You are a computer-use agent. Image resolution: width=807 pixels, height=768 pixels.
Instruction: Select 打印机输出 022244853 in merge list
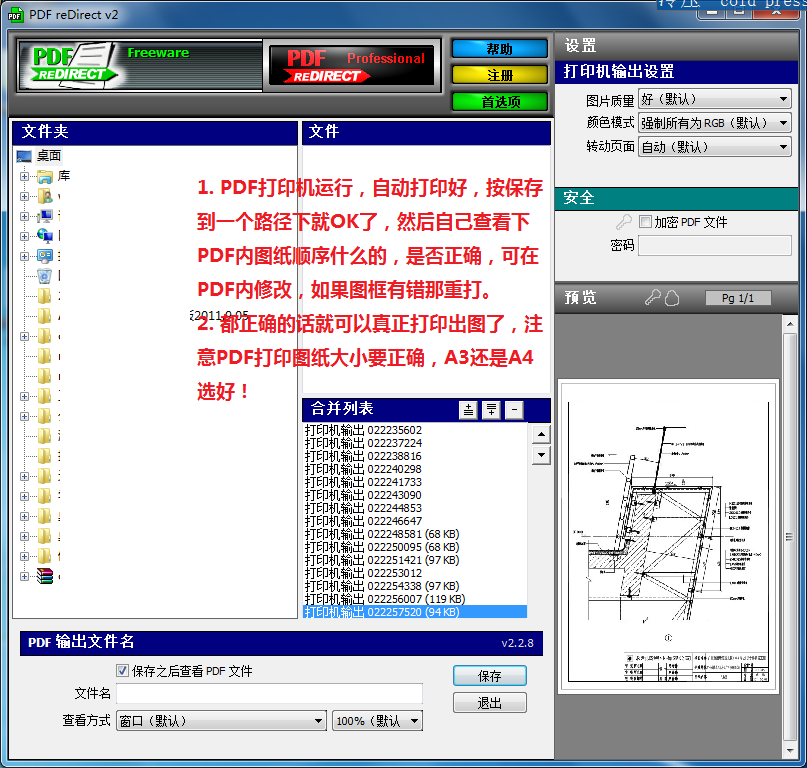coord(415,508)
